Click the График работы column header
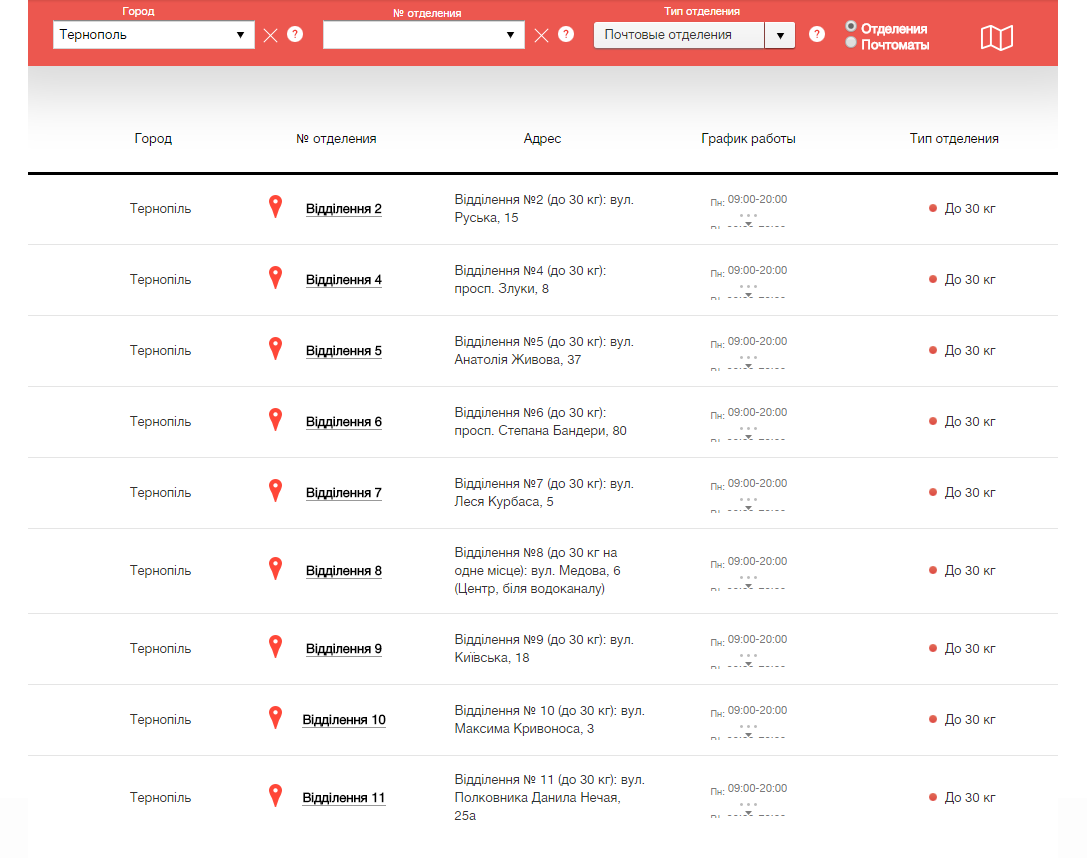 tap(748, 139)
